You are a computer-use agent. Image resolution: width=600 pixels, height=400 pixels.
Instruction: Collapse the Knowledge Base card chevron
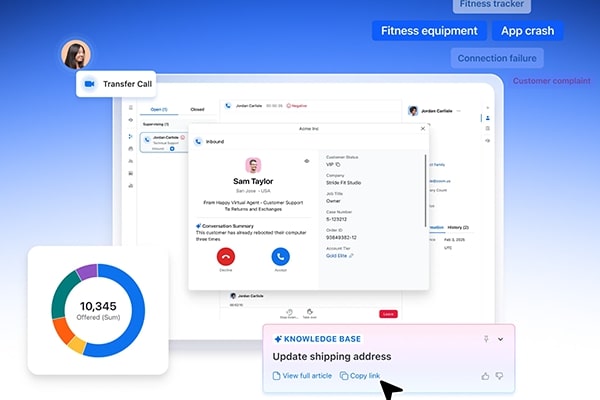500,339
